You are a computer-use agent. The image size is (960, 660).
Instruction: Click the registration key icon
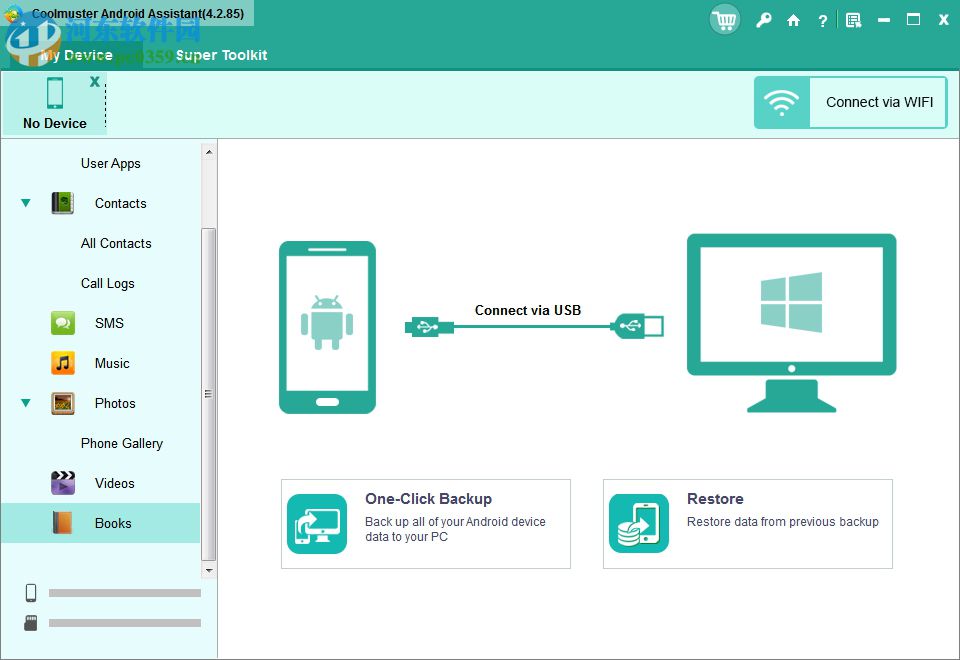coord(763,19)
